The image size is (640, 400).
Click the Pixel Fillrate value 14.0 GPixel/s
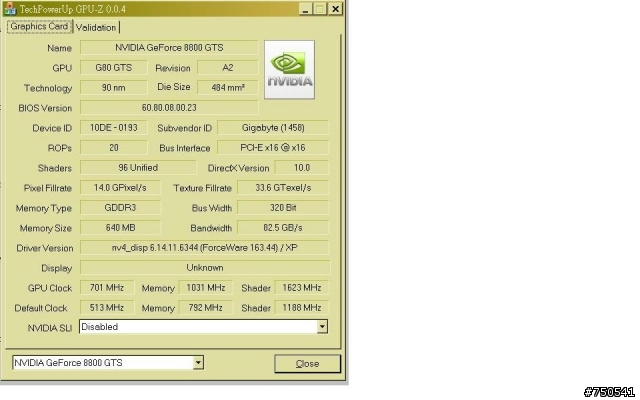[120, 188]
